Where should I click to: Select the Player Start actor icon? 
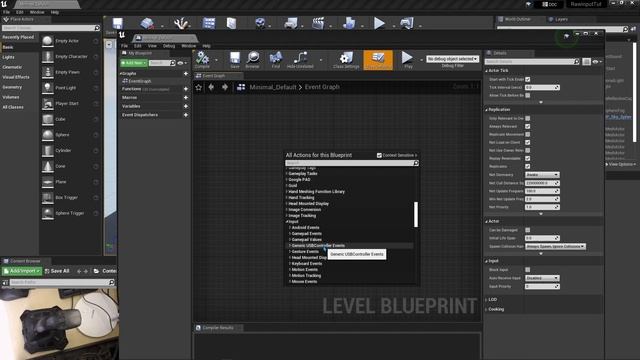(48, 104)
